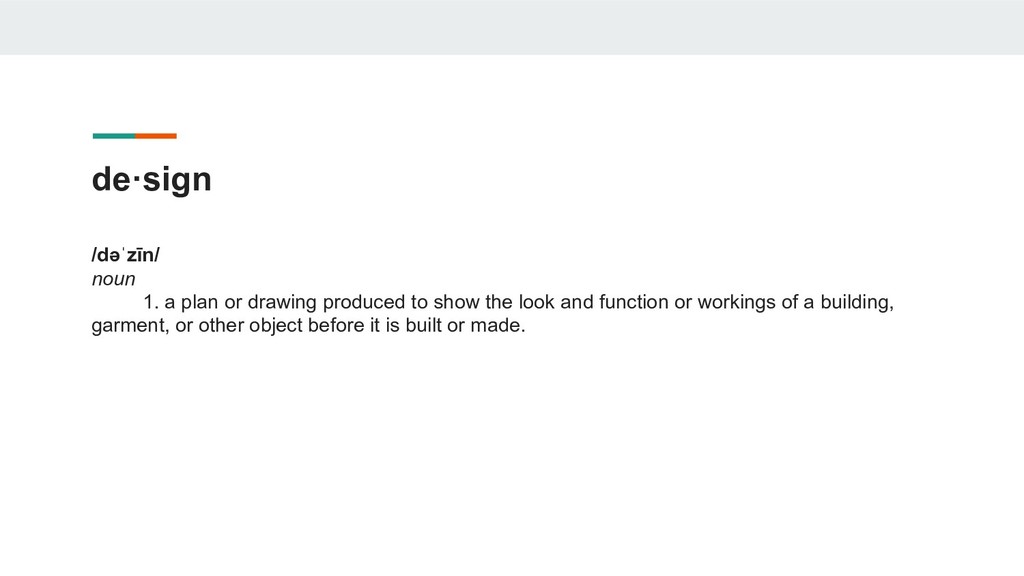Click the word "garment," starting the second line
Viewport: 1024px width, 576px height.
(x=128, y=326)
